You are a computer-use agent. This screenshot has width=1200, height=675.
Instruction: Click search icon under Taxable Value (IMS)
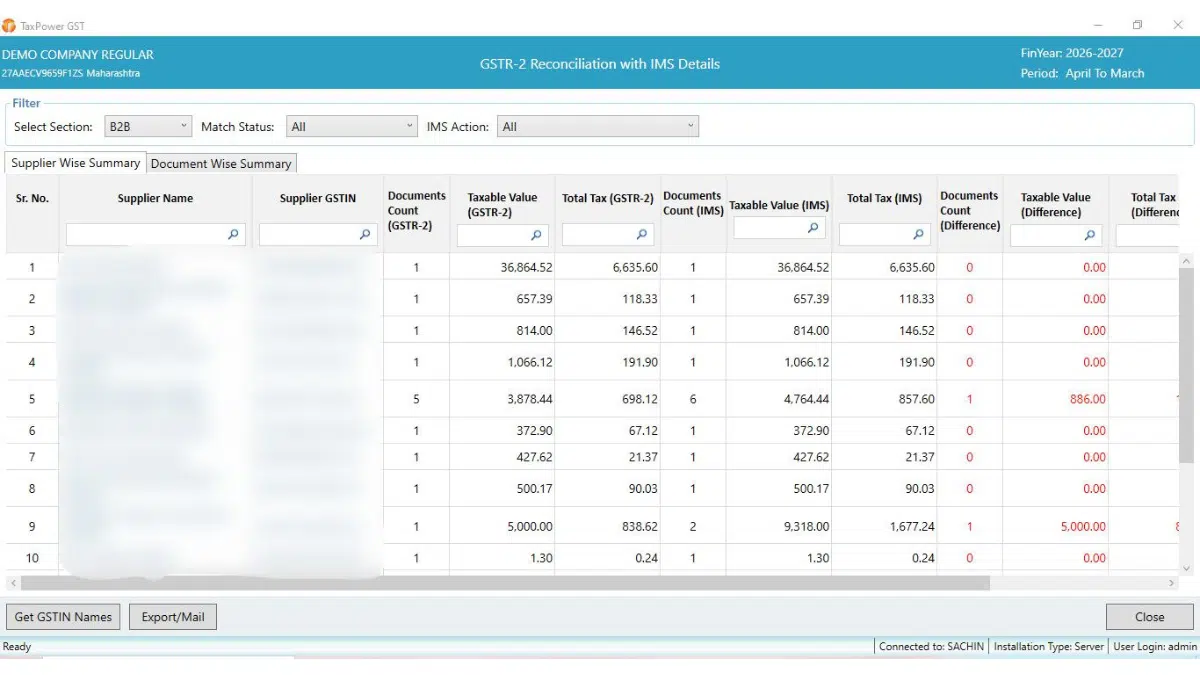(813, 228)
